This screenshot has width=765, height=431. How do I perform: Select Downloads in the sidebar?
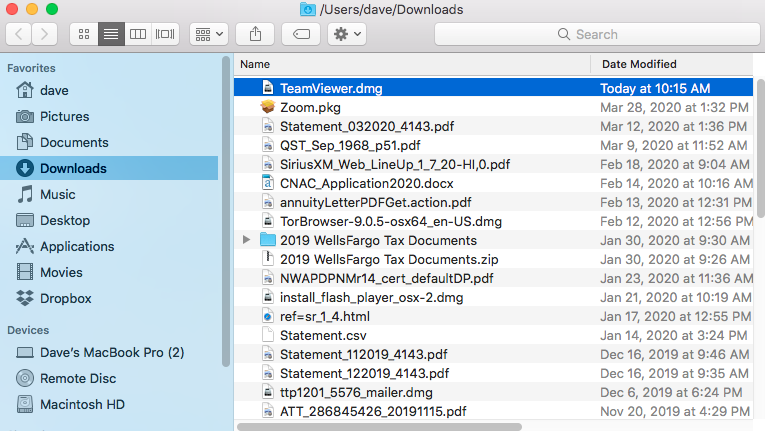(109, 168)
